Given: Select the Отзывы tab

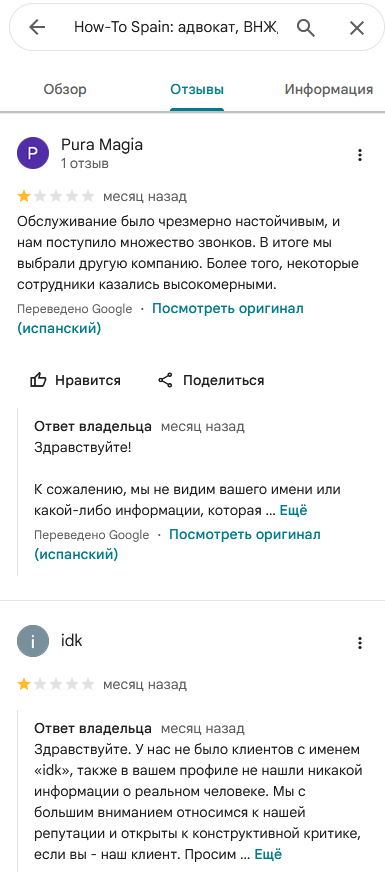Looking at the screenshot, I should (x=197, y=89).
